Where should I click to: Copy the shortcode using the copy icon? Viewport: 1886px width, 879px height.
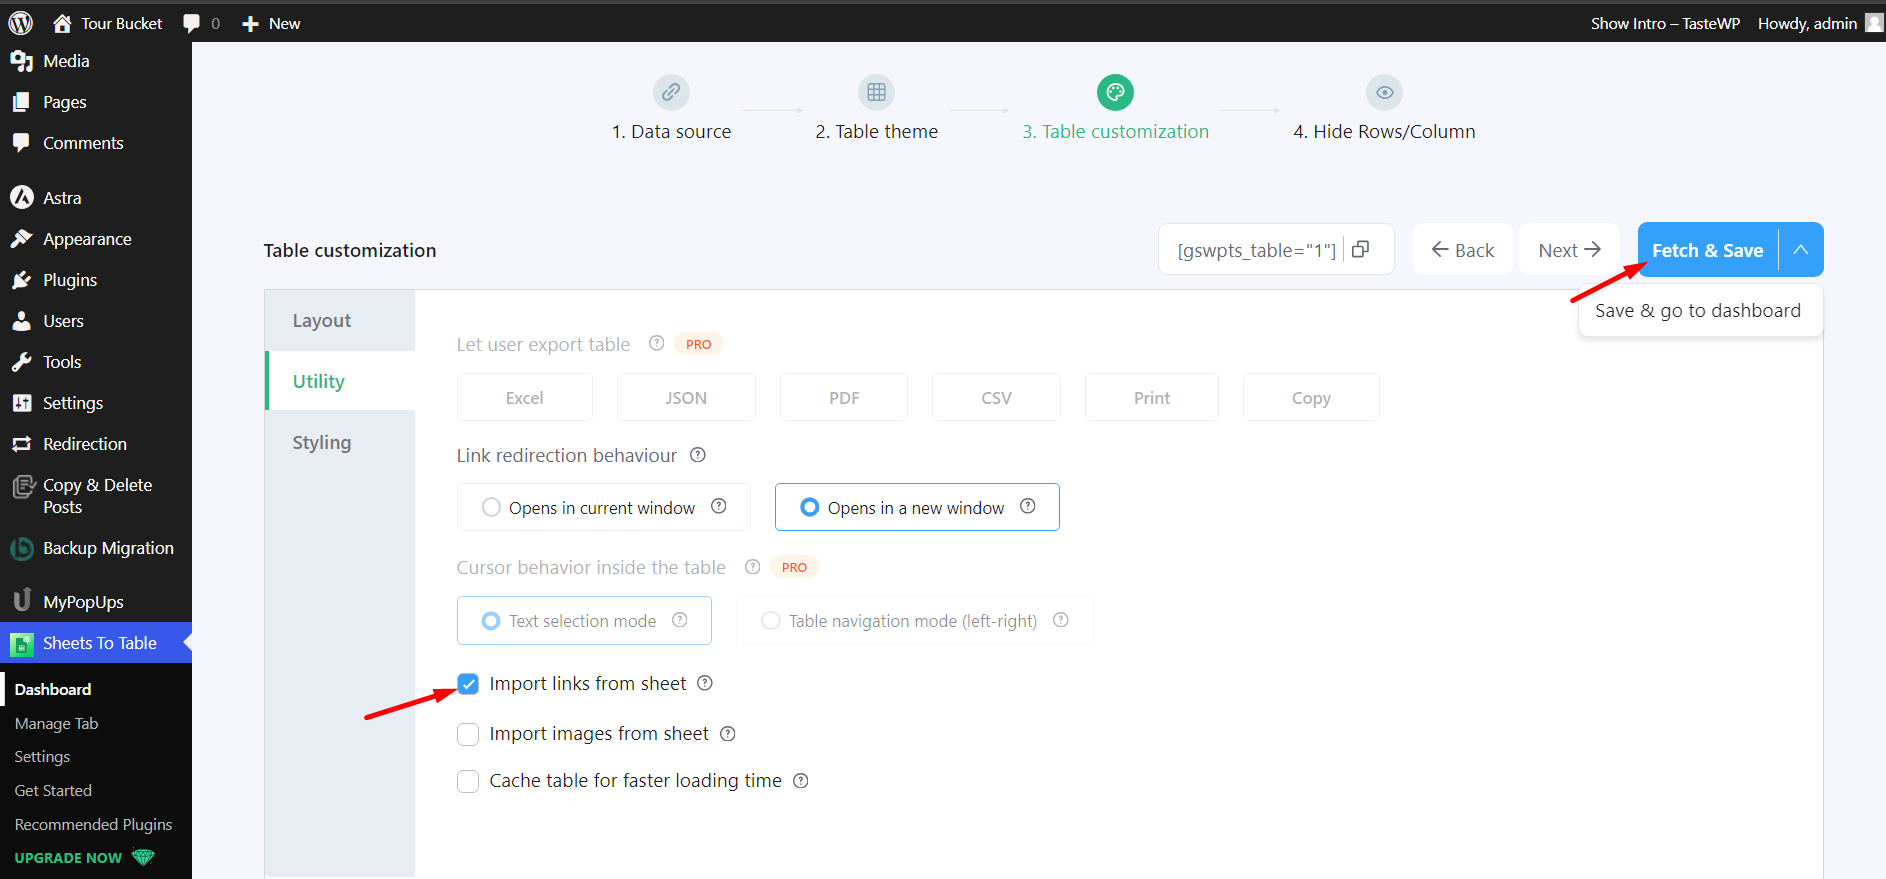pyautogui.click(x=1360, y=249)
